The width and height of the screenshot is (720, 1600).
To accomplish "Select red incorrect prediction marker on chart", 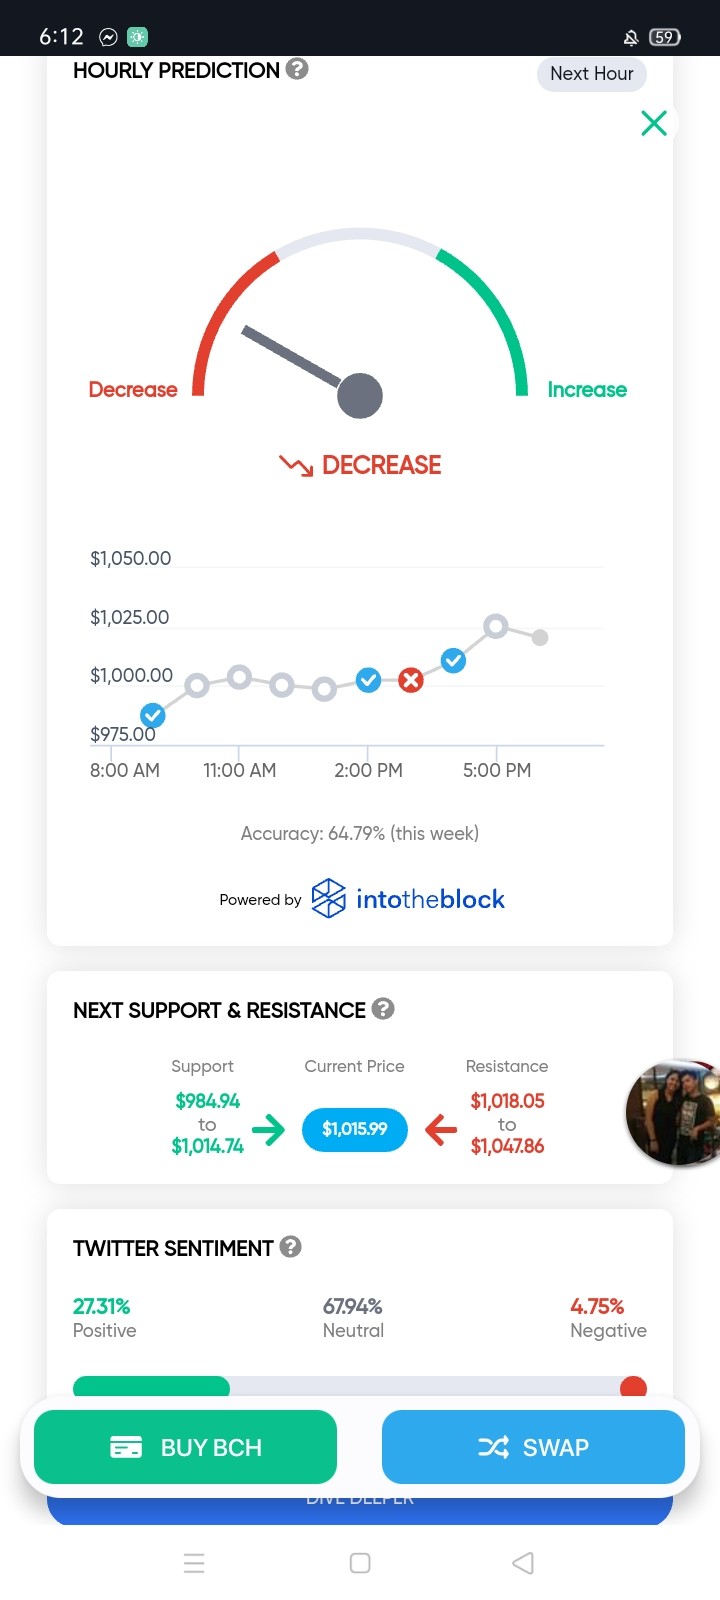I will 410,680.
